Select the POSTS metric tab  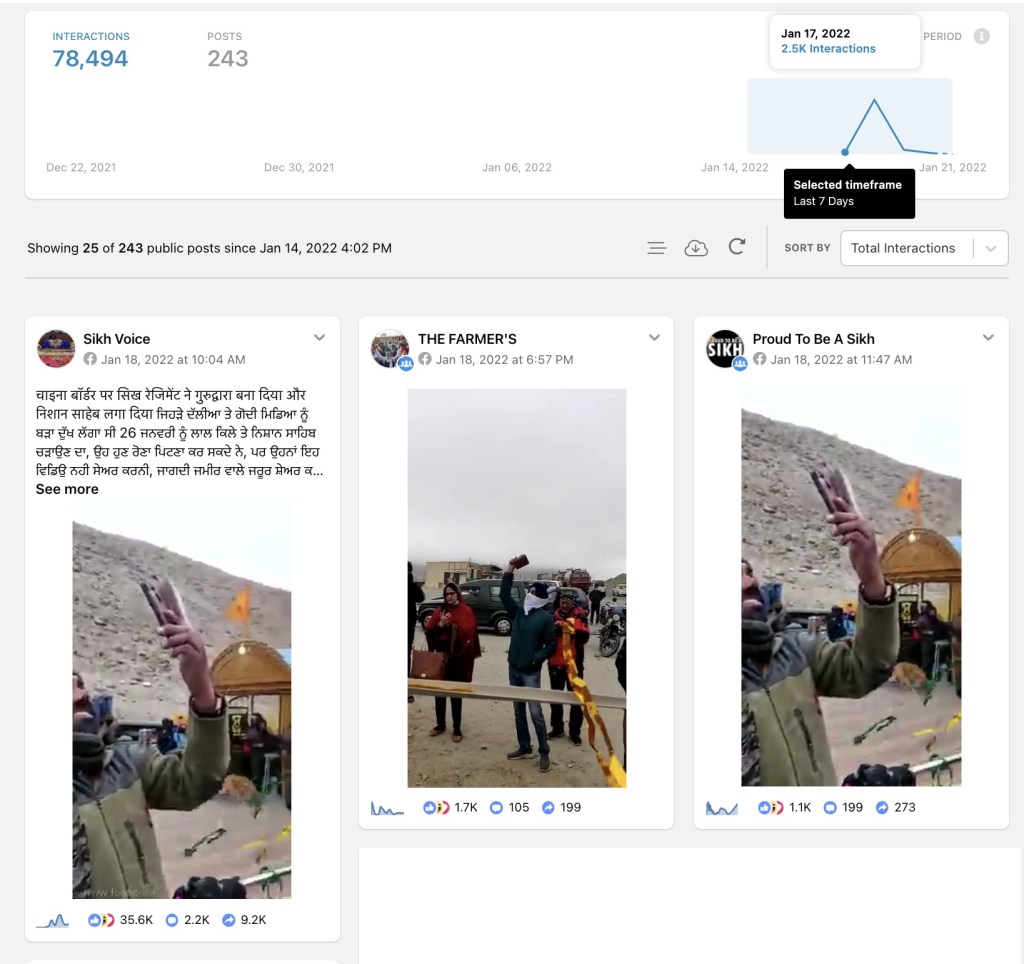click(227, 50)
